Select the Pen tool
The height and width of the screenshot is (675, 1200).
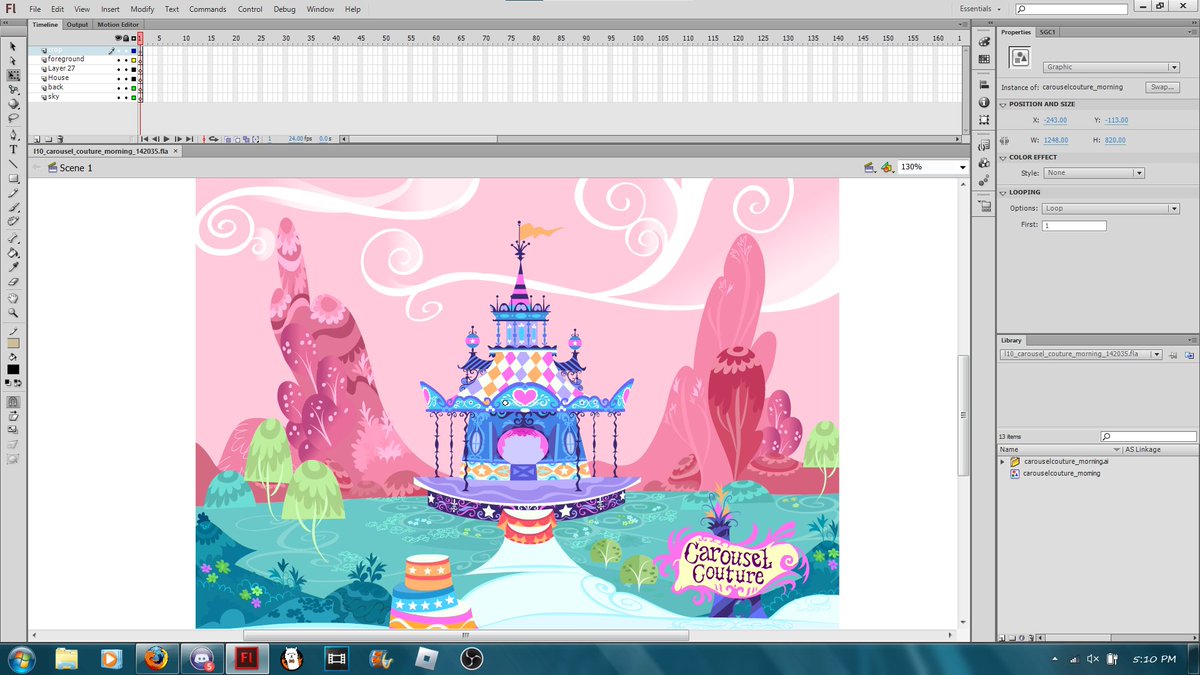(x=13, y=133)
